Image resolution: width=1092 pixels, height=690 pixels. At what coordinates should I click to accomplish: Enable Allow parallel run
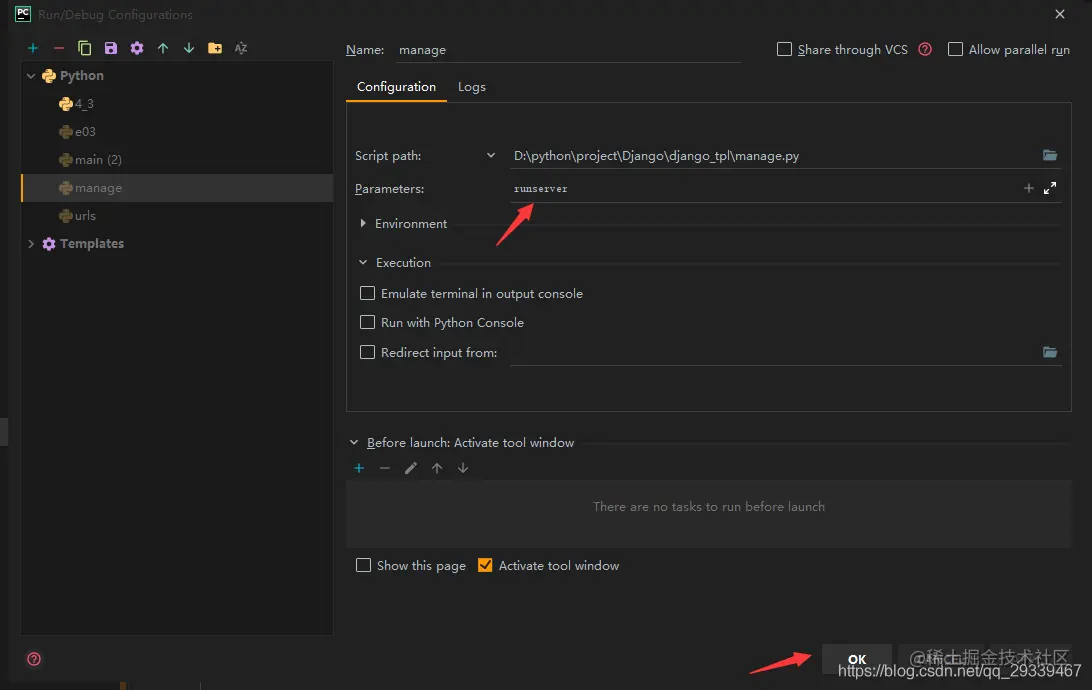point(956,49)
